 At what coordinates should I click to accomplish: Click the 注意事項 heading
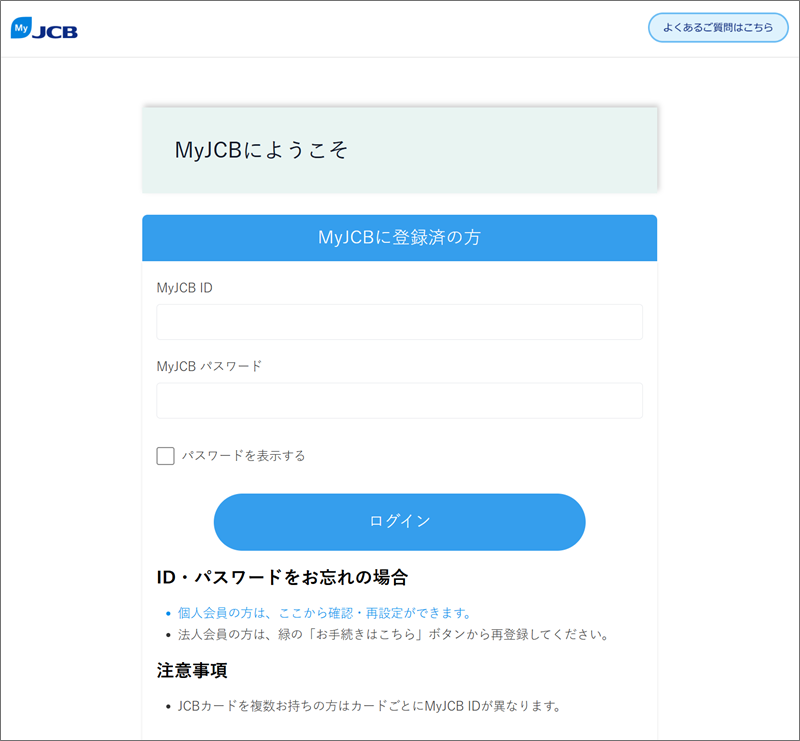192,670
